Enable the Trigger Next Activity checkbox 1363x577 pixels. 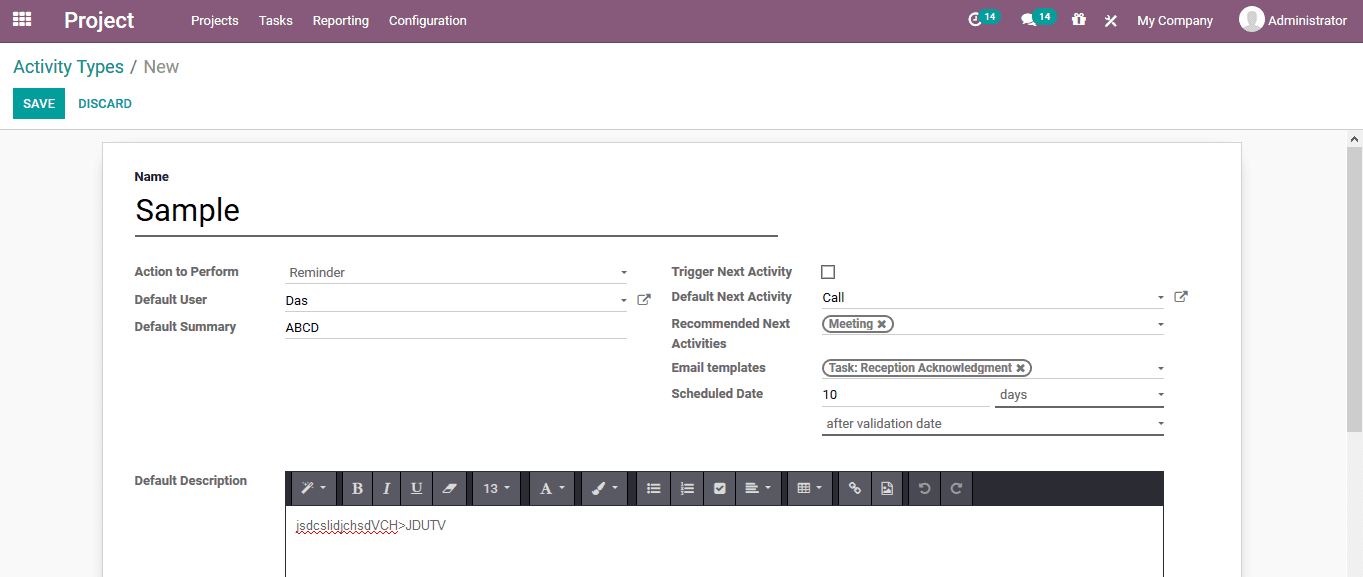coord(827,271)
